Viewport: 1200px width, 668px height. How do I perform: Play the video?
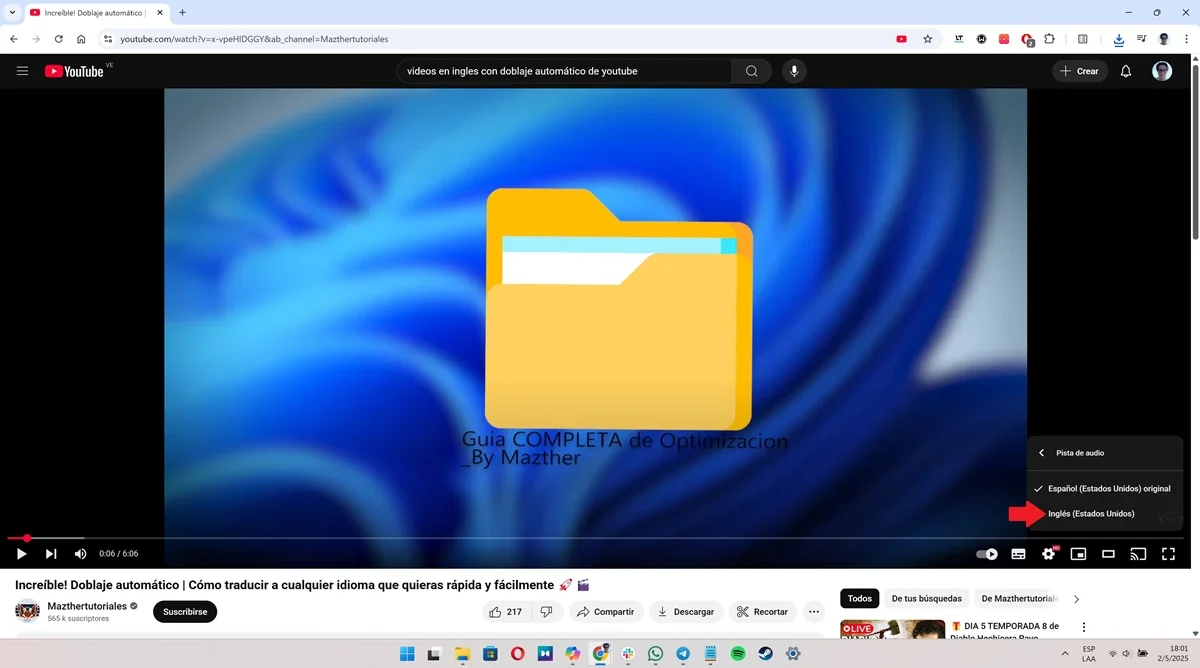click(21, 554)
